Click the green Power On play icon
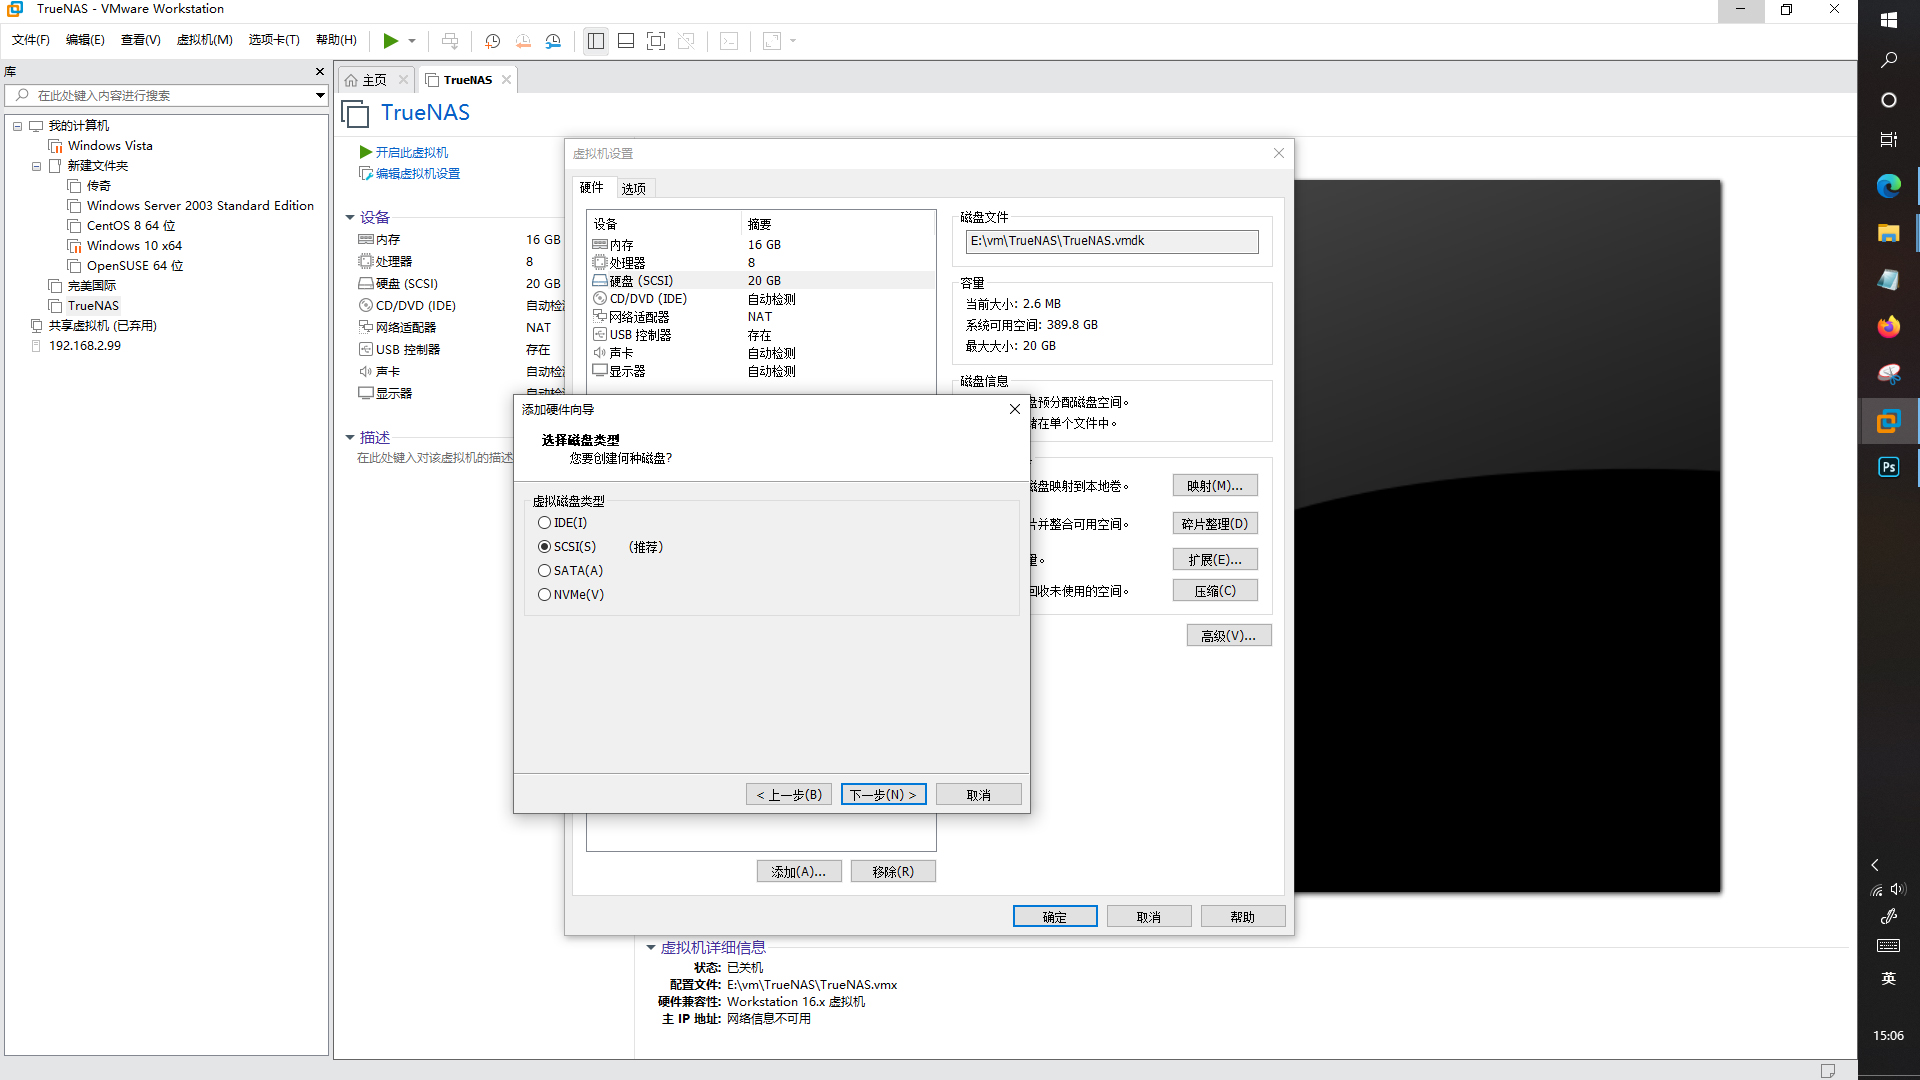Viewport: 1920px width, 1080px height. 391,41
